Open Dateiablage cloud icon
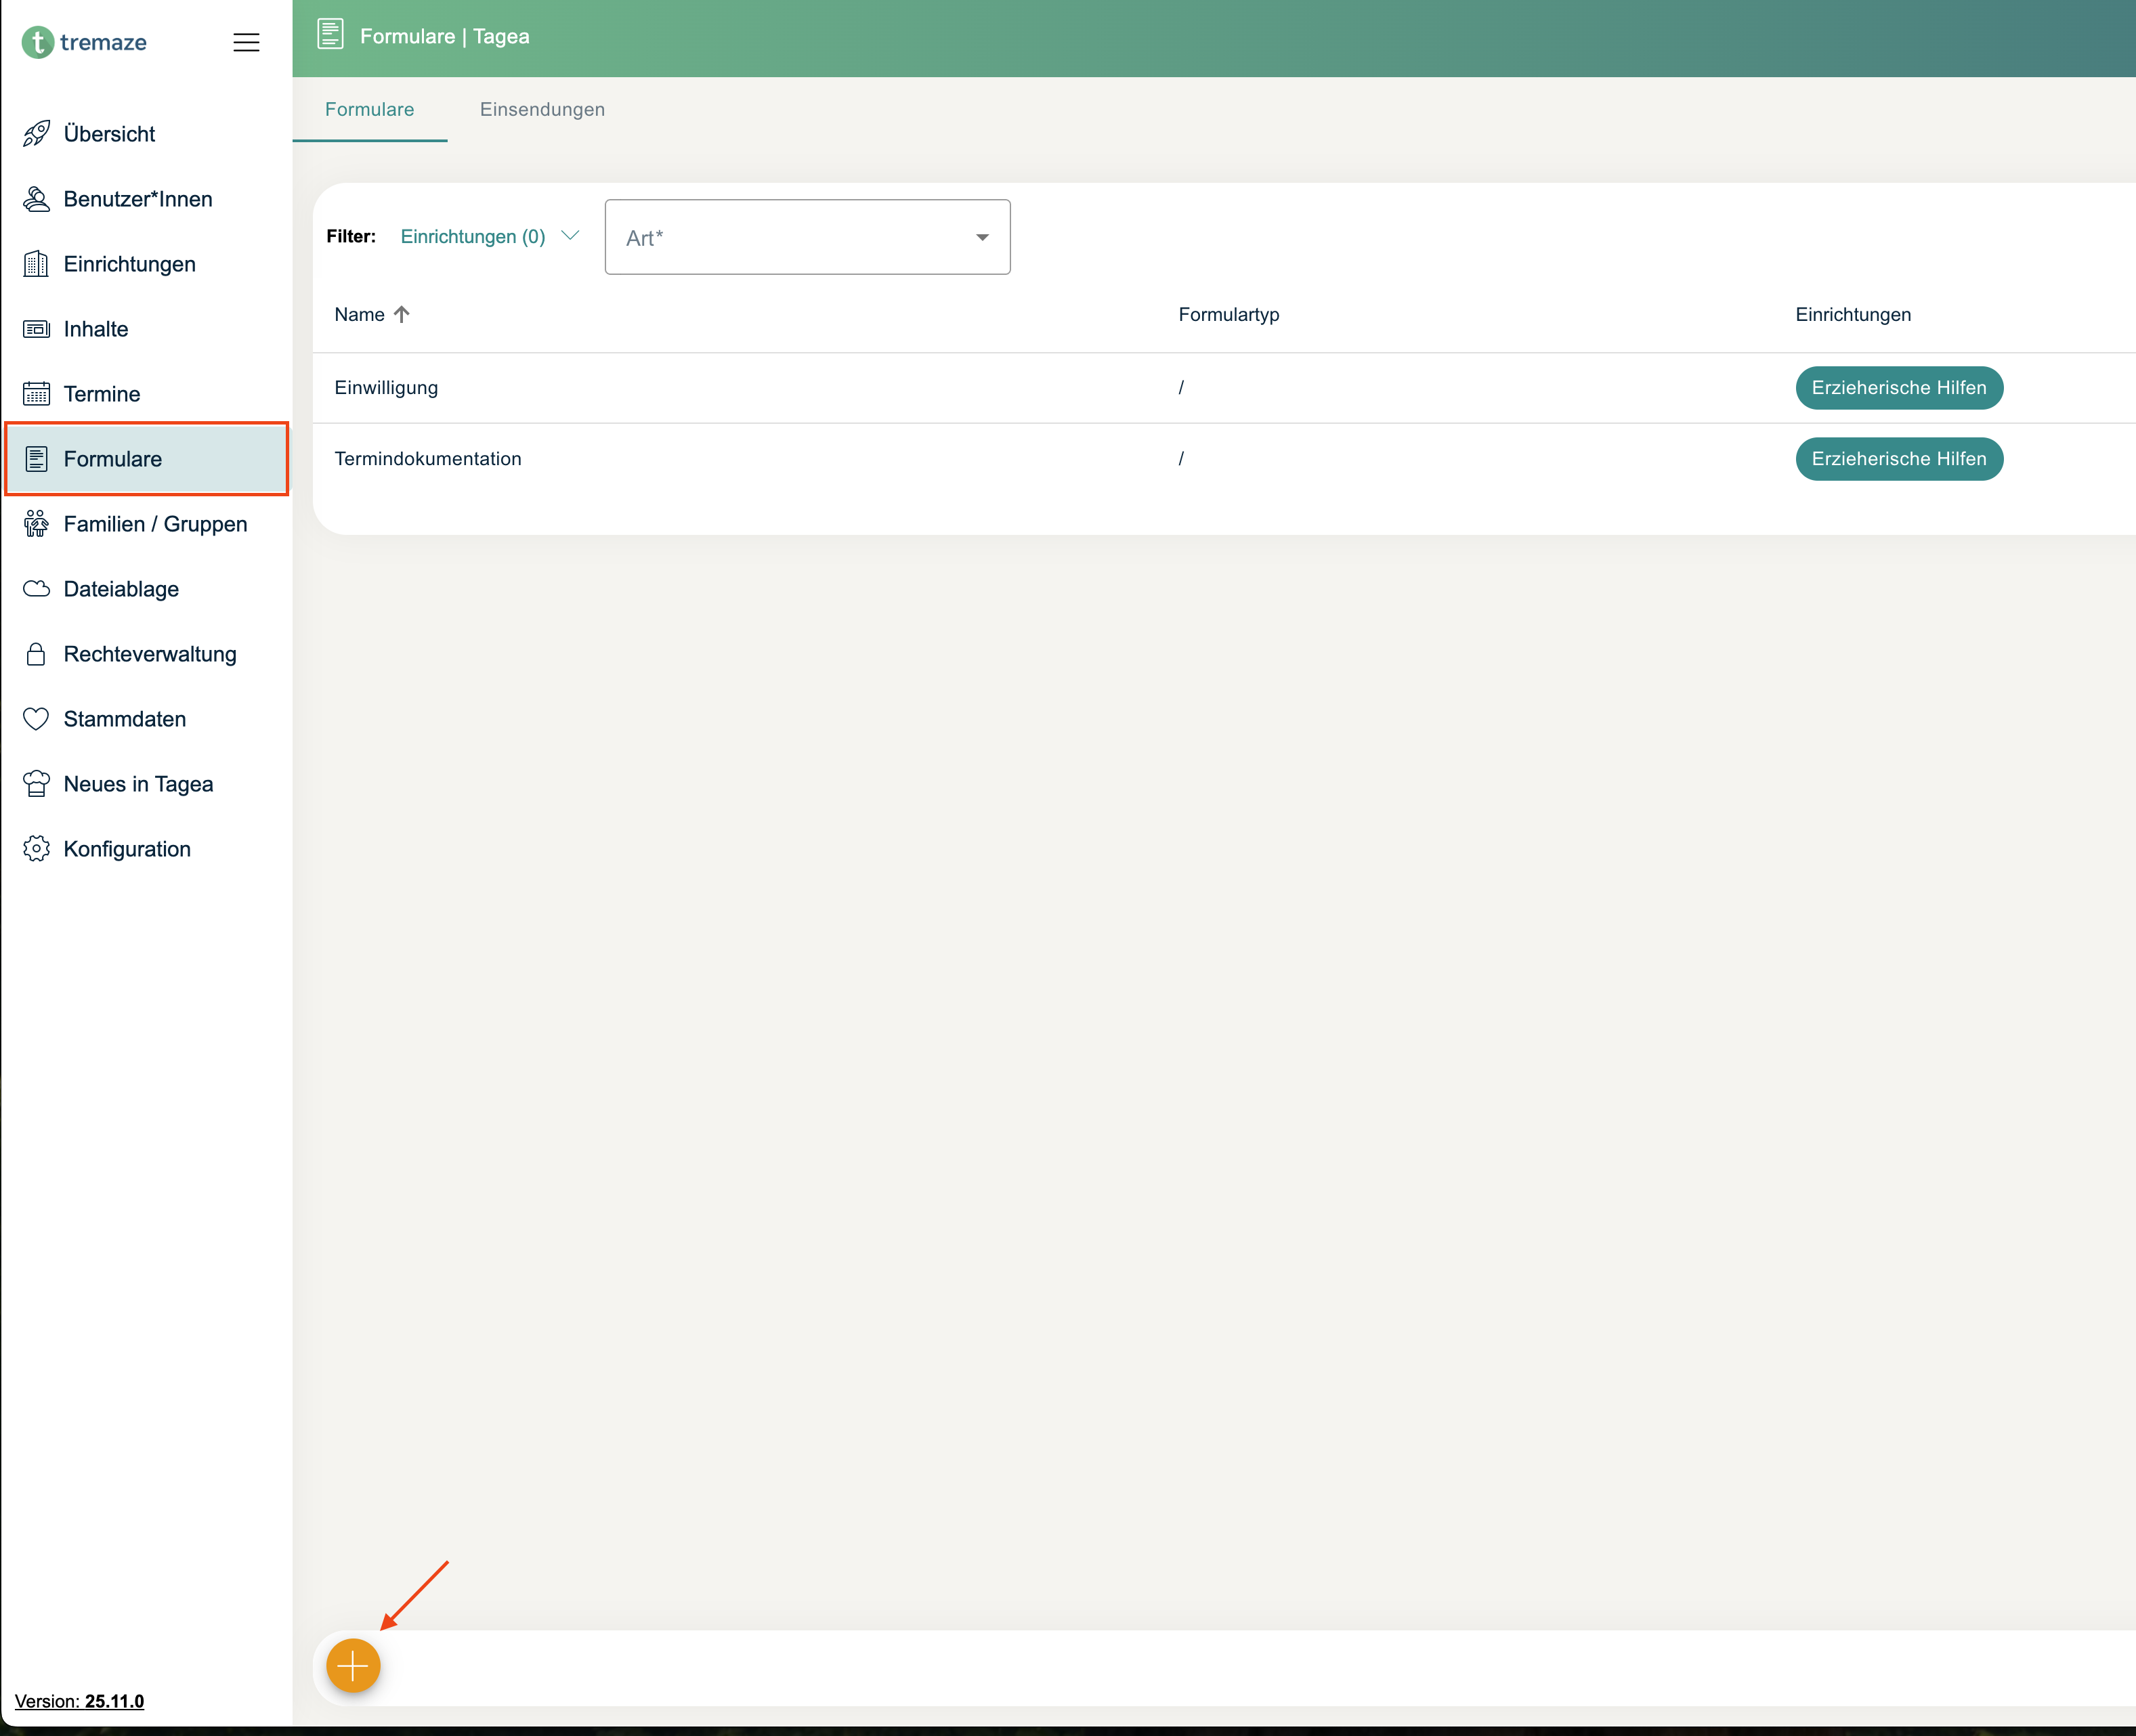This screenshot has width=2136, height=1736. coord(36,589)
